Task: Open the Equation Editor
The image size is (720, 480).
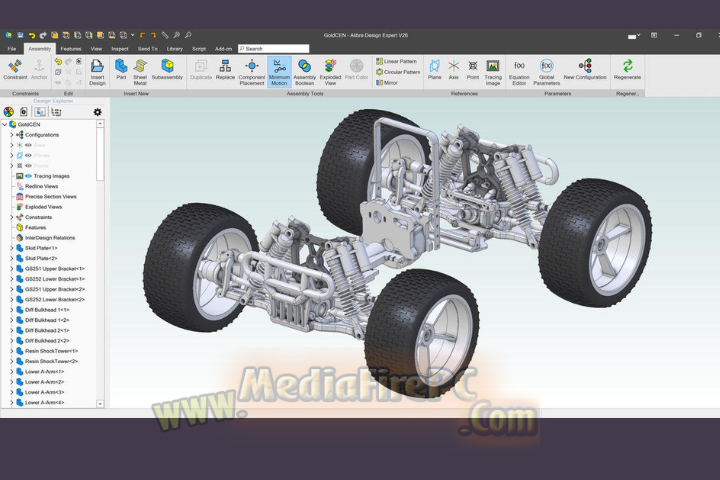Action: click(519, 72)
